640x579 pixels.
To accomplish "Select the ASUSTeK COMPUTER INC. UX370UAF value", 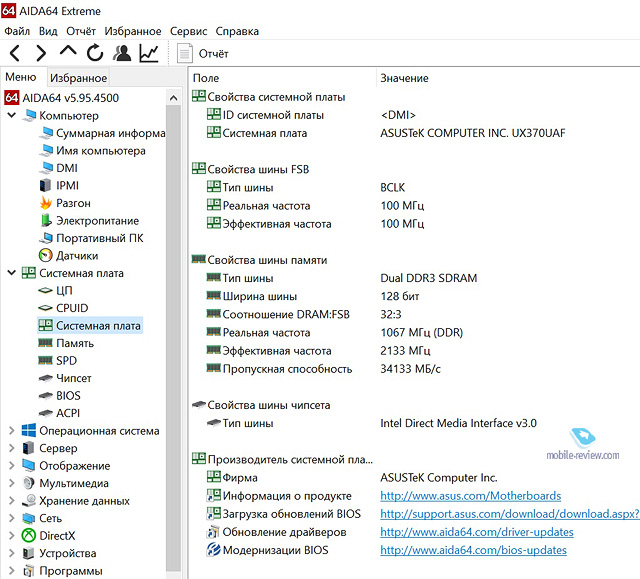I will point(473,133).
